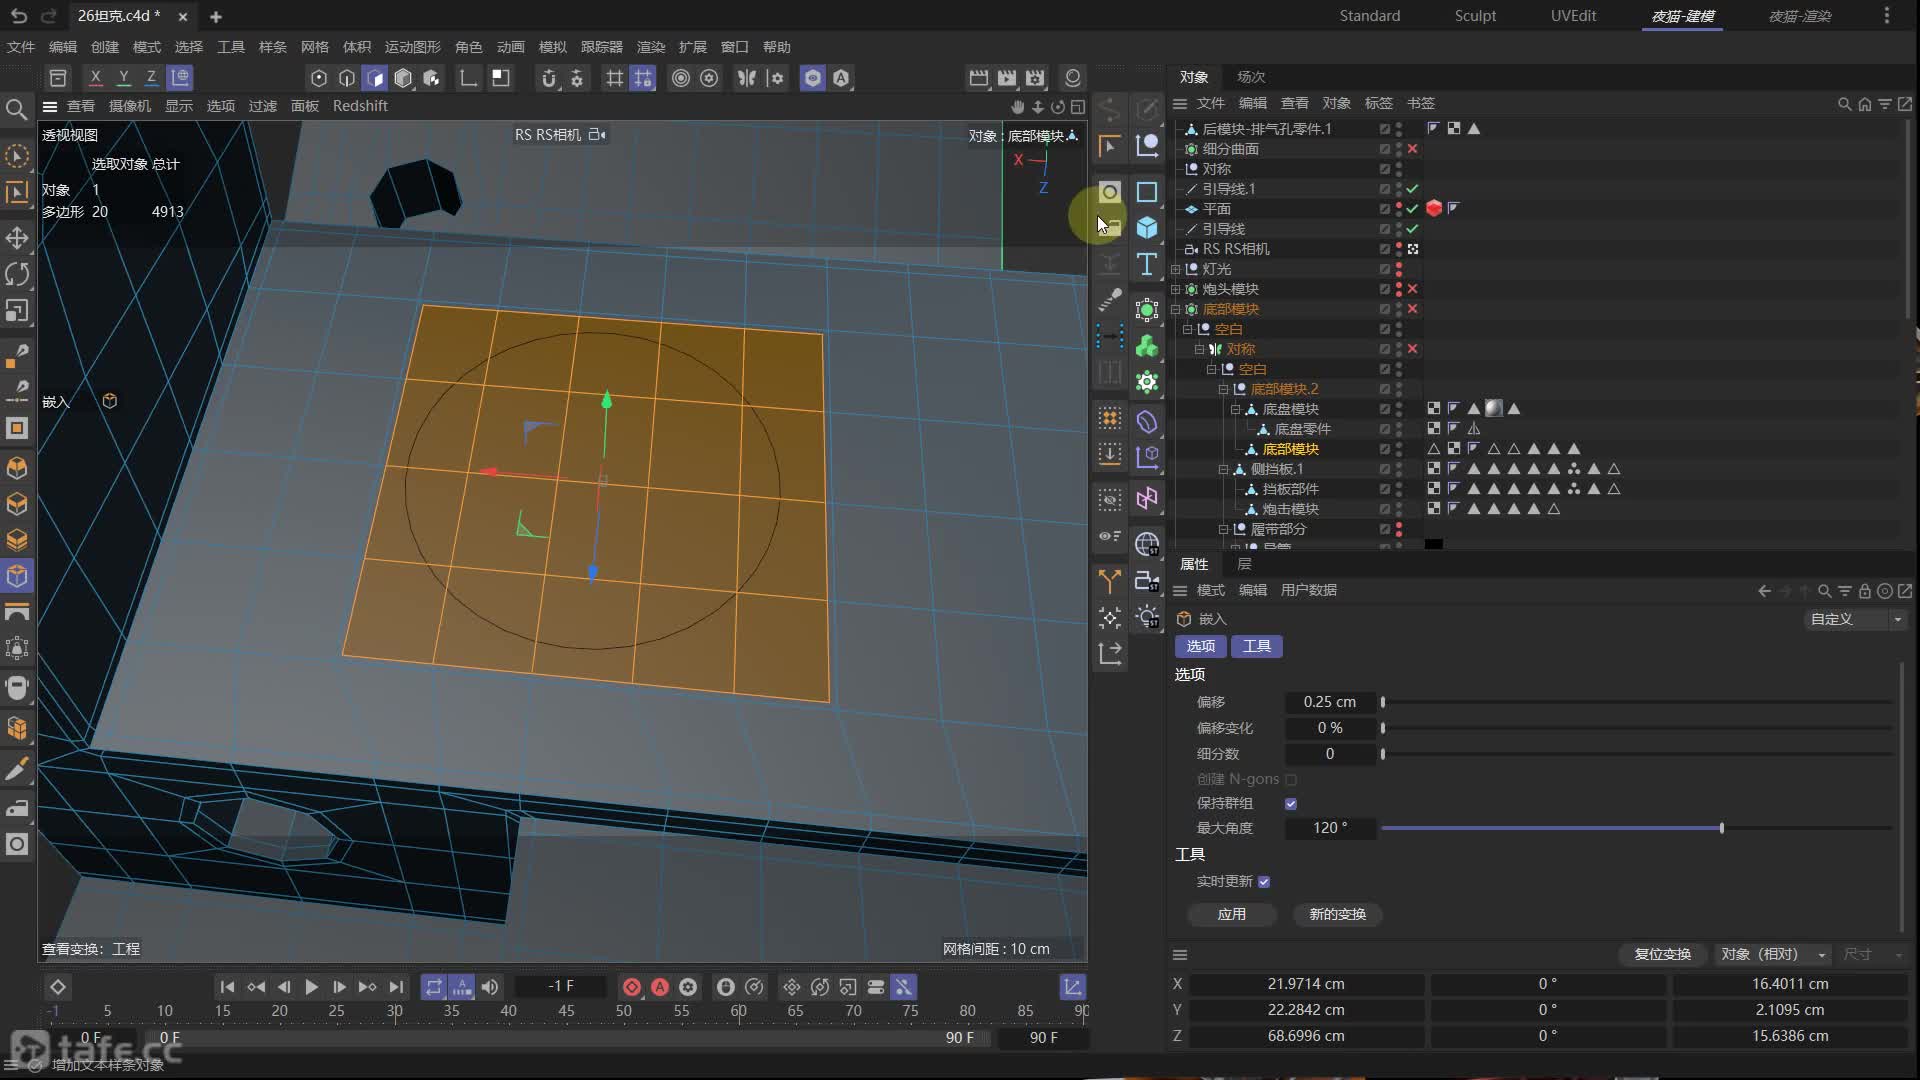Collapse the 底部模块 top-level tree node
The height and width of the screenshot is (1080, 1920).
(1176, 309)
